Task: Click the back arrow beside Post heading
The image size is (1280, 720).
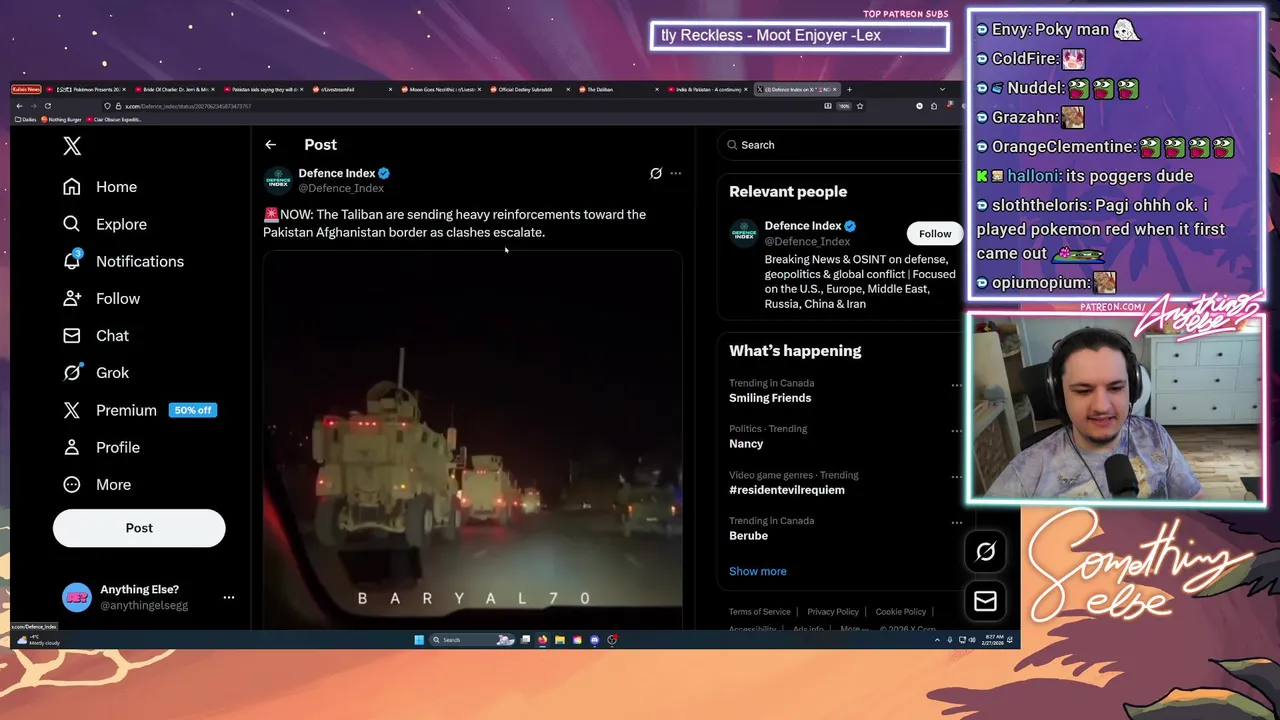Action: 270,145
